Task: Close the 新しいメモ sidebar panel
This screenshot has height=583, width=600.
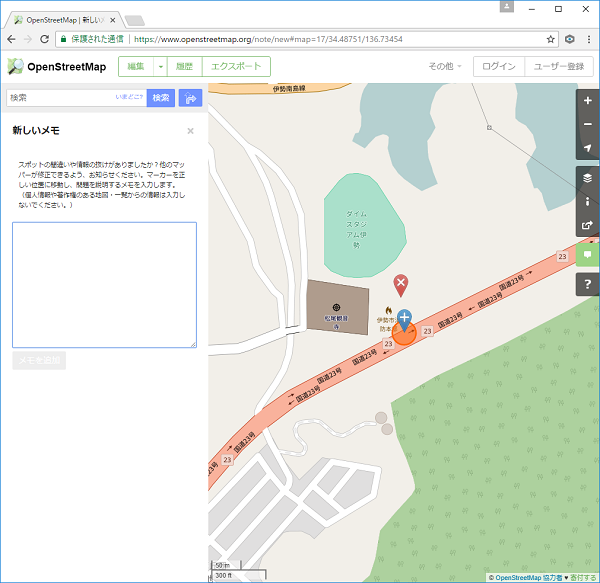Action: 190,131
